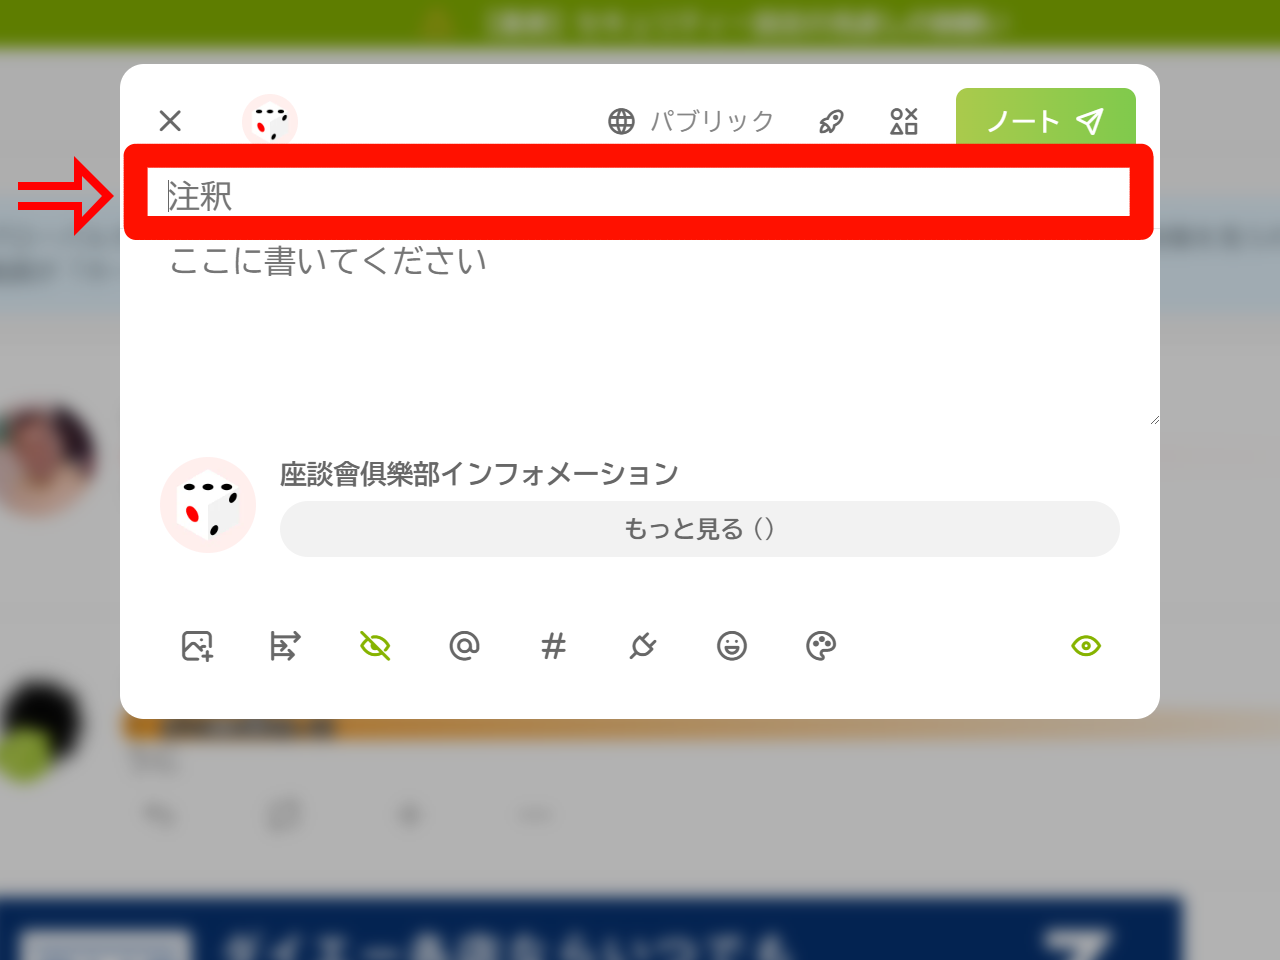Open the reaction acceptance shapes icon
The image size is (1280, 960).
coord(904,122)
